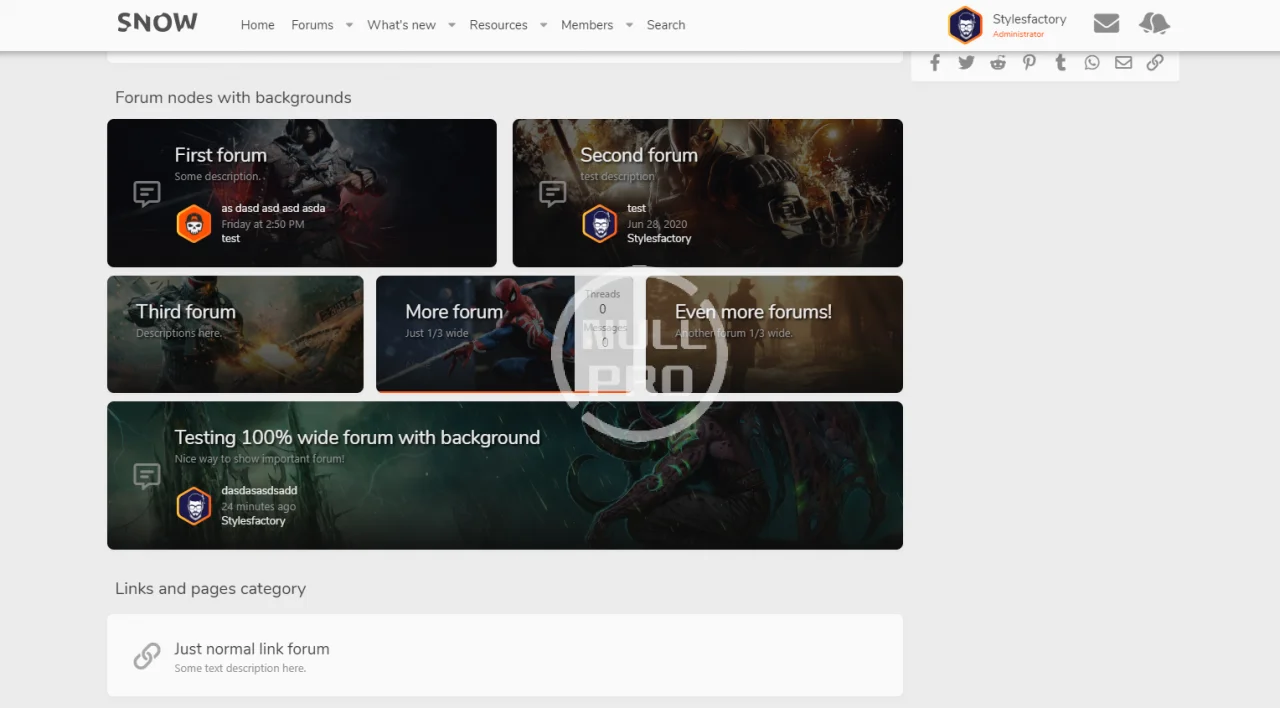Click the Tumblr share icon

(1061, 63)
